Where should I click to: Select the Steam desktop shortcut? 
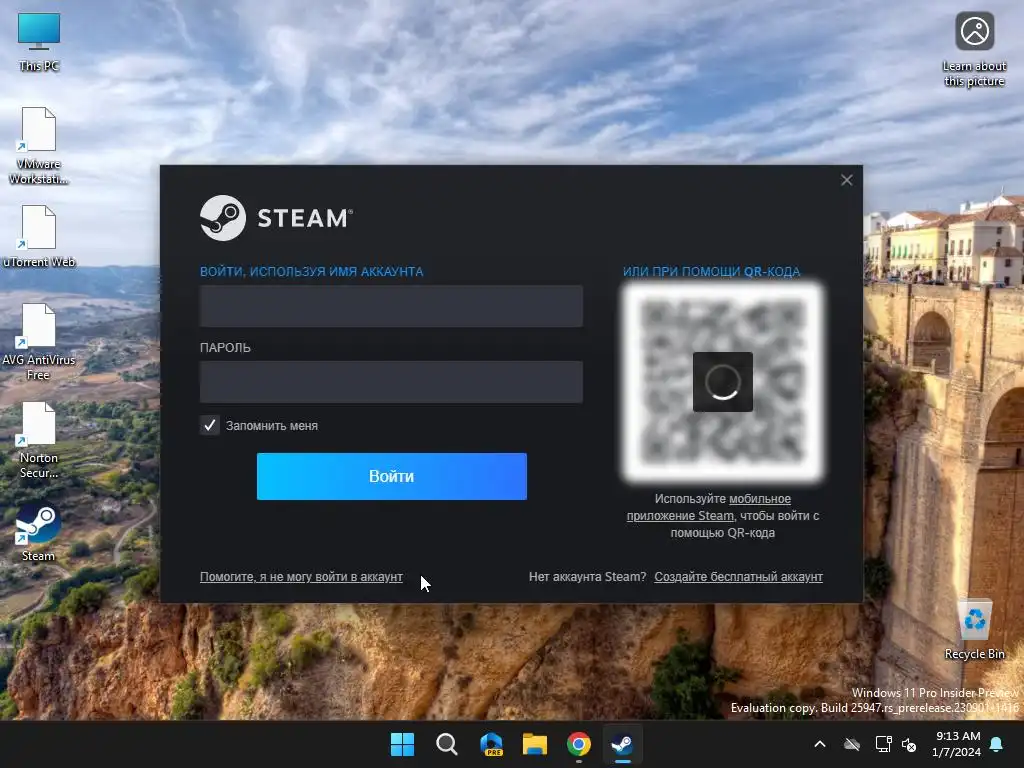click(x=39, y=533)
